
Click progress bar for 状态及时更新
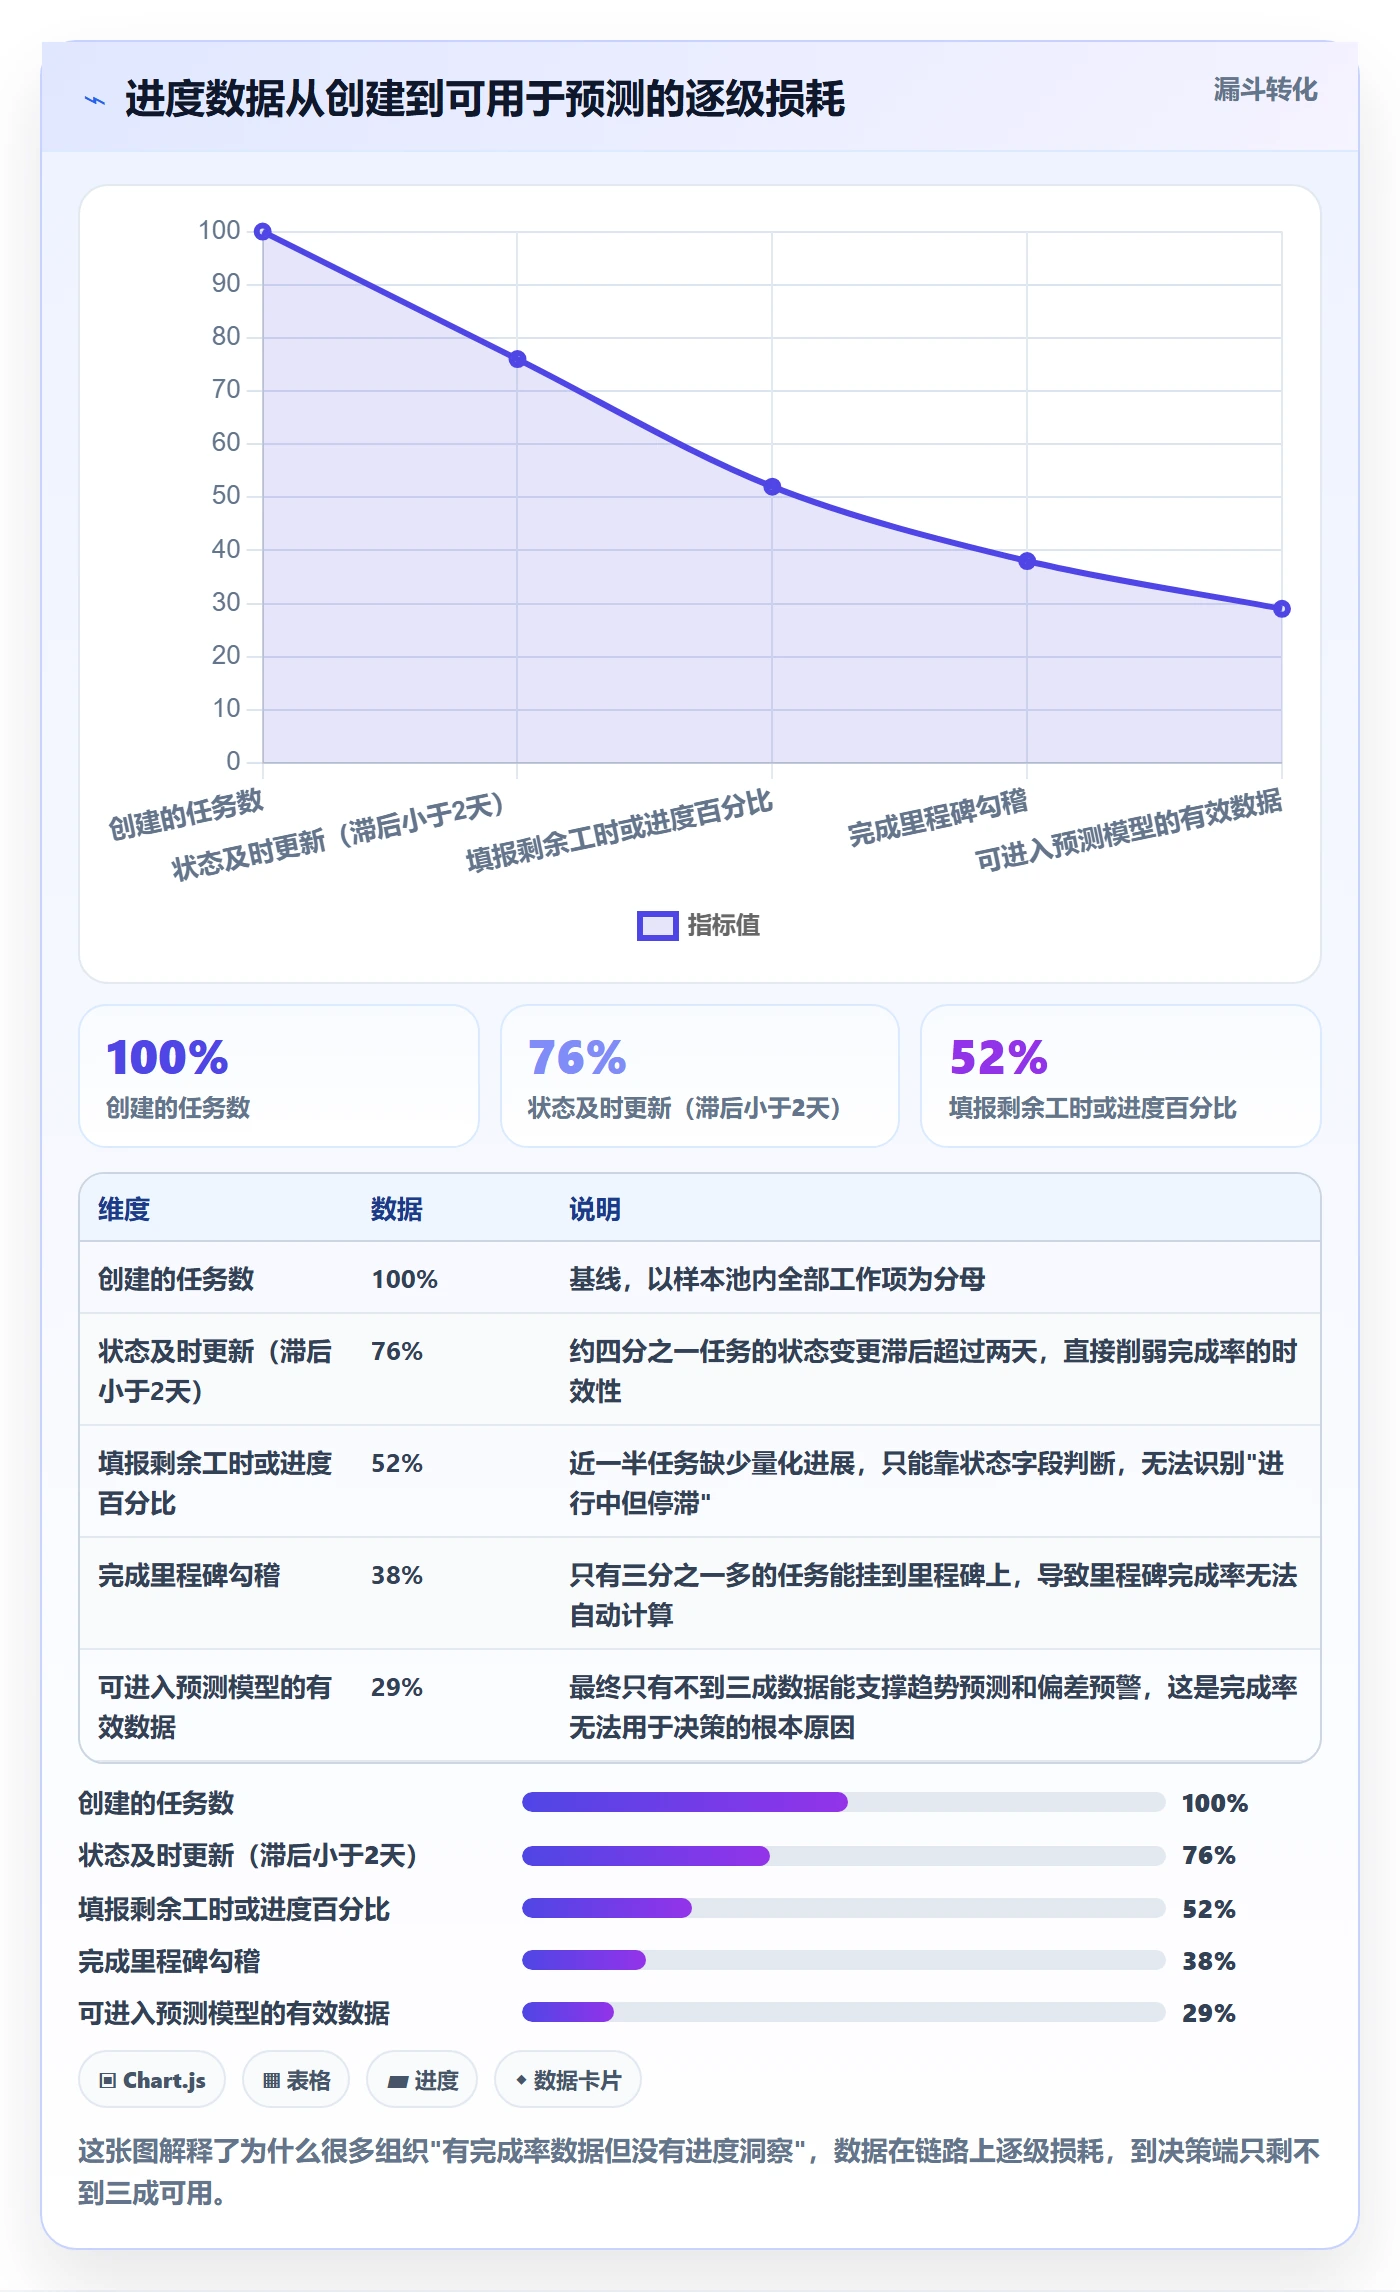click(x=843, y=1855)
